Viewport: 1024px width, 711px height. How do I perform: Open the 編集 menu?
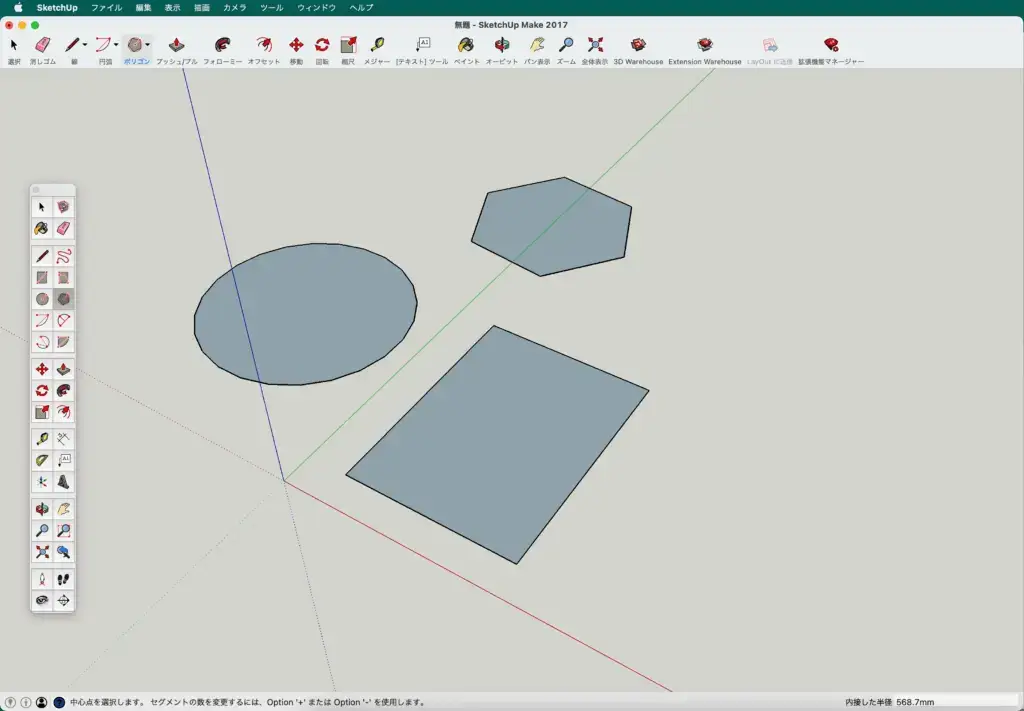click(144, 8)
